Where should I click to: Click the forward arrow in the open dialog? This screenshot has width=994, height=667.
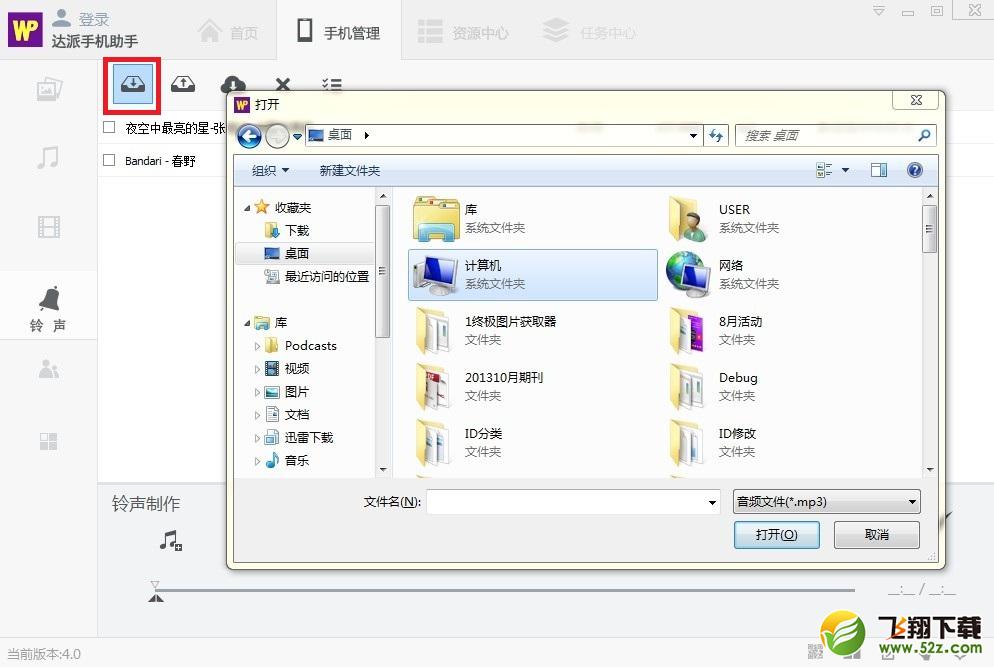(277, 136)
